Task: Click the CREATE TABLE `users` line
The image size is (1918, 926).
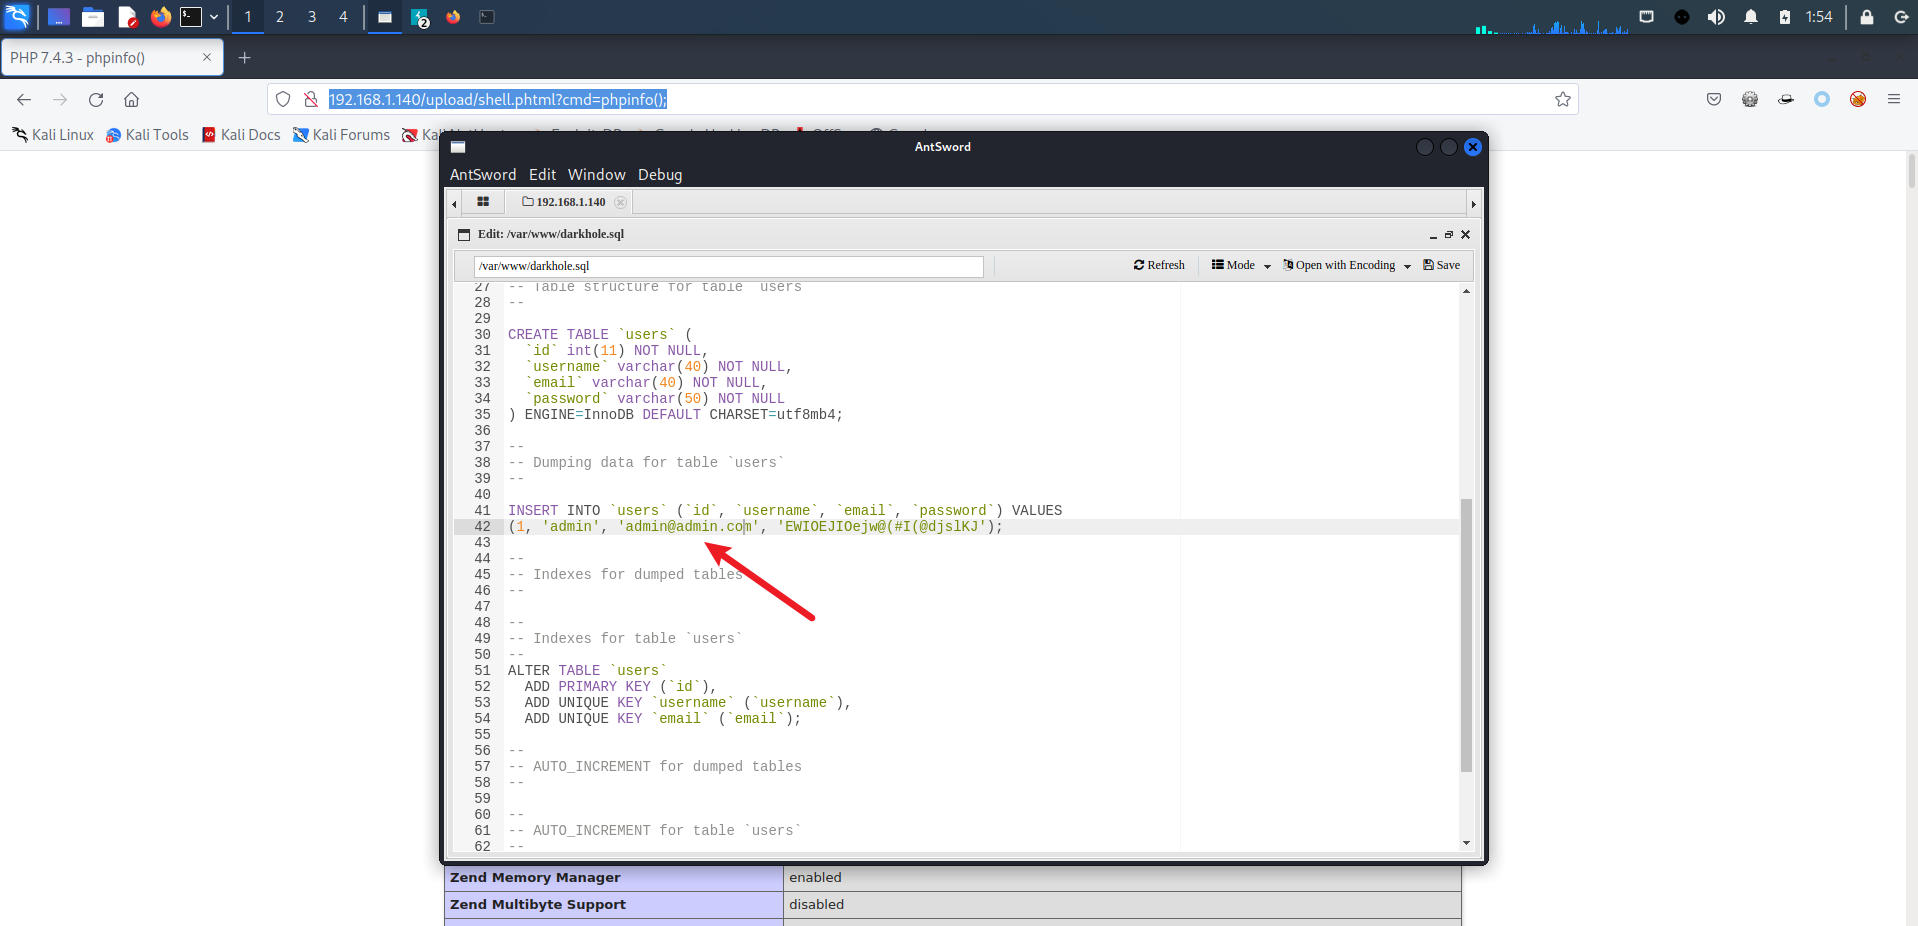Action: (x=600, y=335)
